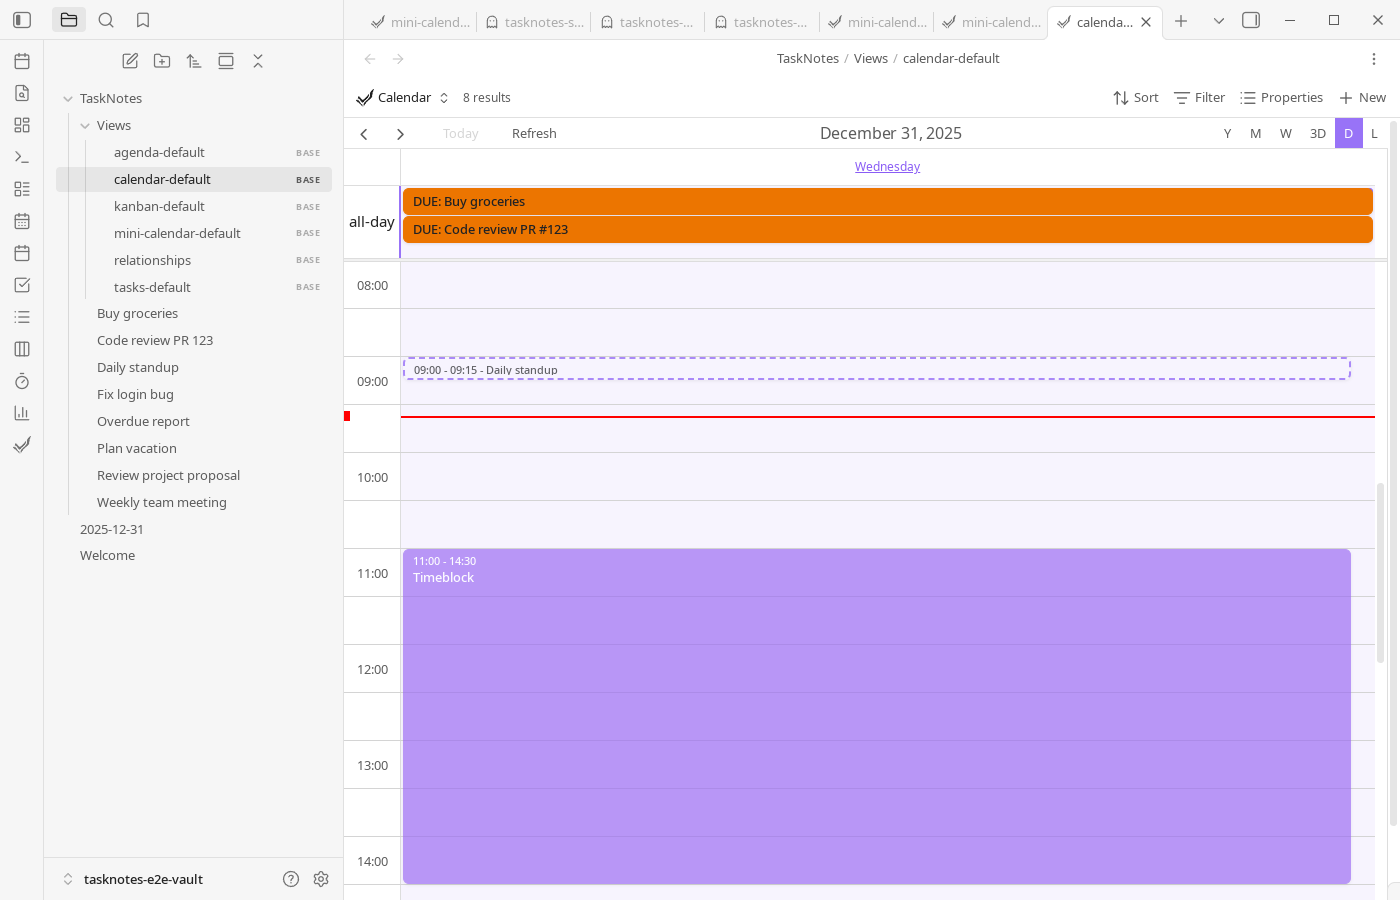Switch the calendar to Month view
Screen dimensions: 1400x900
point(1255,134)
